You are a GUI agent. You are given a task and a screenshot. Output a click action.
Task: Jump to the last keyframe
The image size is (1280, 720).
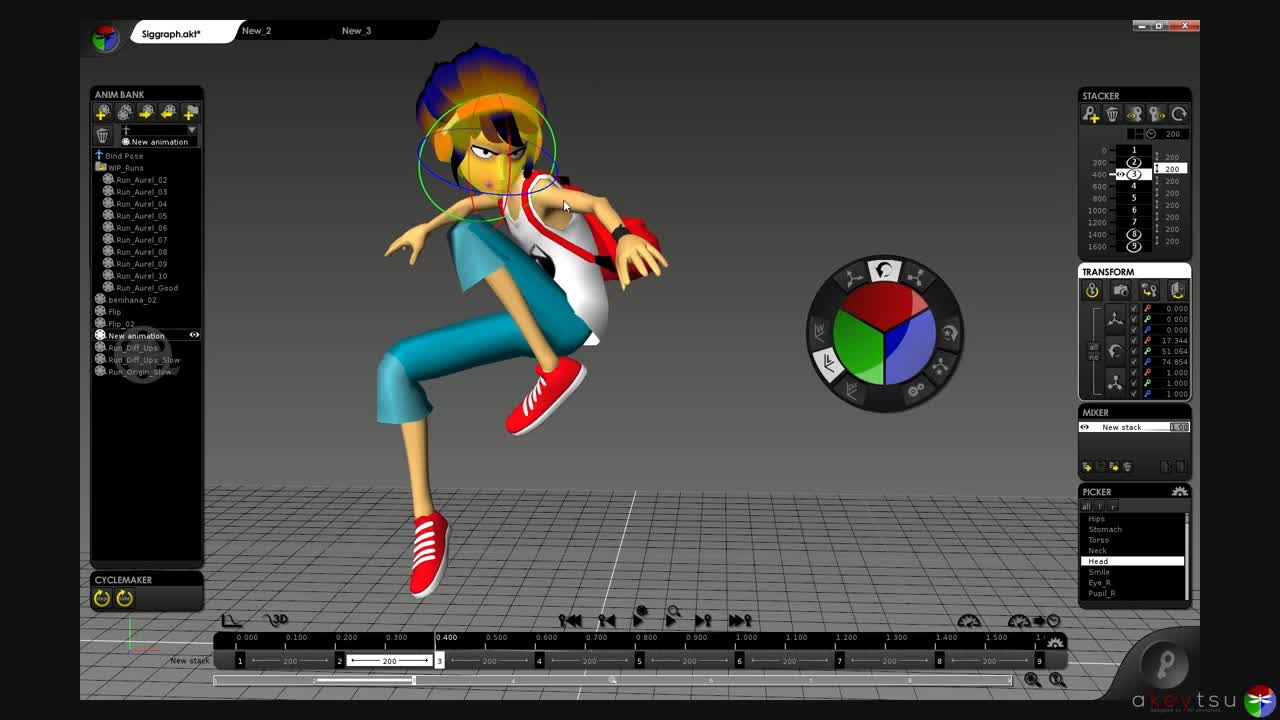[x=740, y=621]
